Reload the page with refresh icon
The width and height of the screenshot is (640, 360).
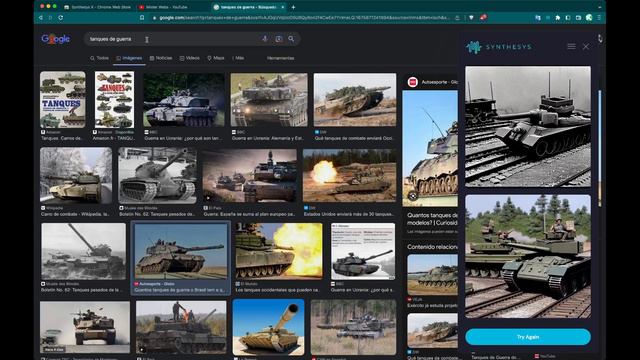60,18
